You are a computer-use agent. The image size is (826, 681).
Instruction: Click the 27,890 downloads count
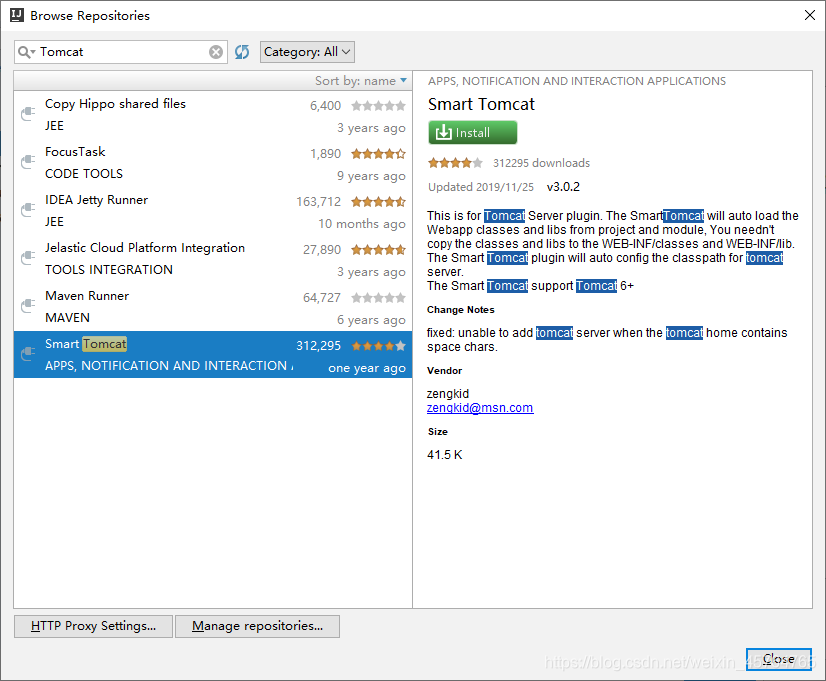tap(322, 250)
